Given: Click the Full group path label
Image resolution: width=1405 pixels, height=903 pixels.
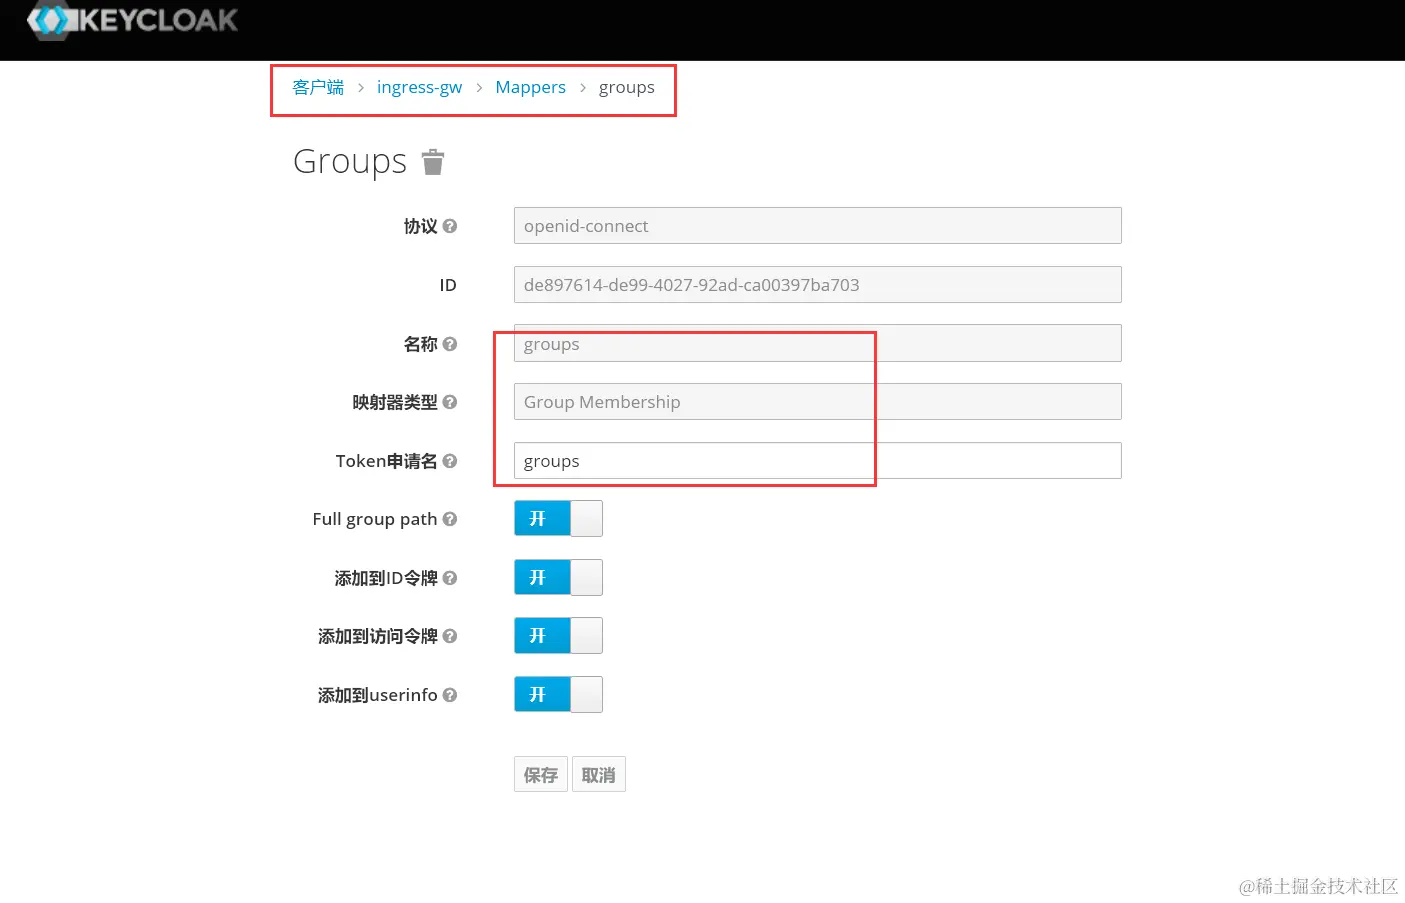Looking at the screenshot, I should pyautogui.click(x=375, y=519).
